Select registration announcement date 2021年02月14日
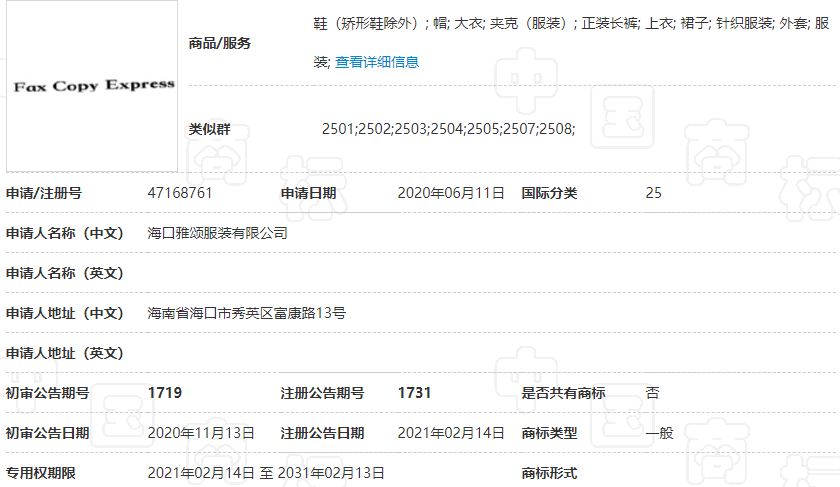840x487 pixels. (451, 433)
